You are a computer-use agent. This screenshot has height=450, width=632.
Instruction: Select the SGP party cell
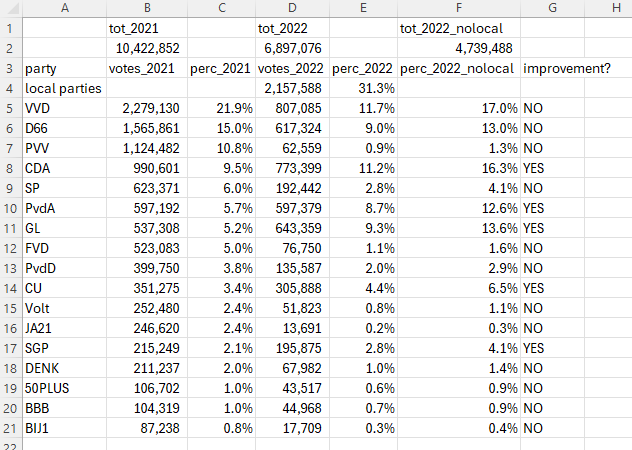[x=64, y=348]
